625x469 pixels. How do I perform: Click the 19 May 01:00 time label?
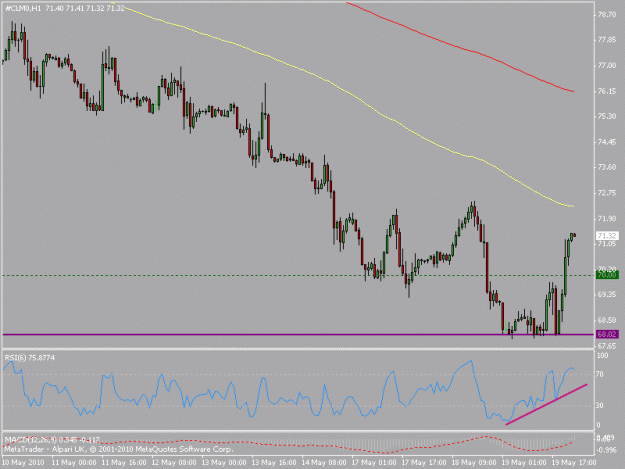coord(524,463)
